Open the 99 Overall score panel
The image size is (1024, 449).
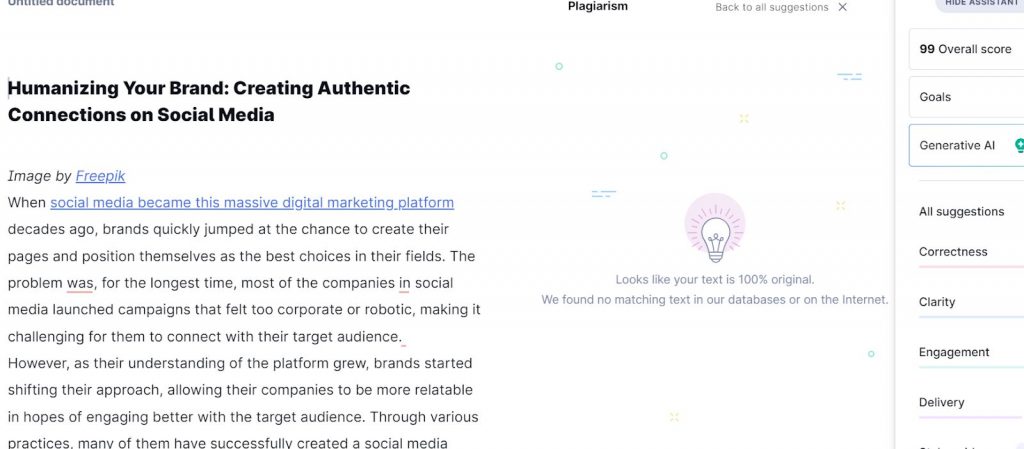pos(967,49)
